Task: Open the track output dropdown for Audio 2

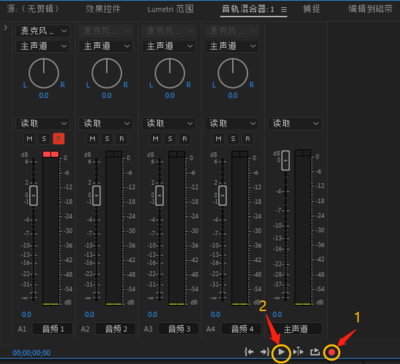Action: [106, 46]
